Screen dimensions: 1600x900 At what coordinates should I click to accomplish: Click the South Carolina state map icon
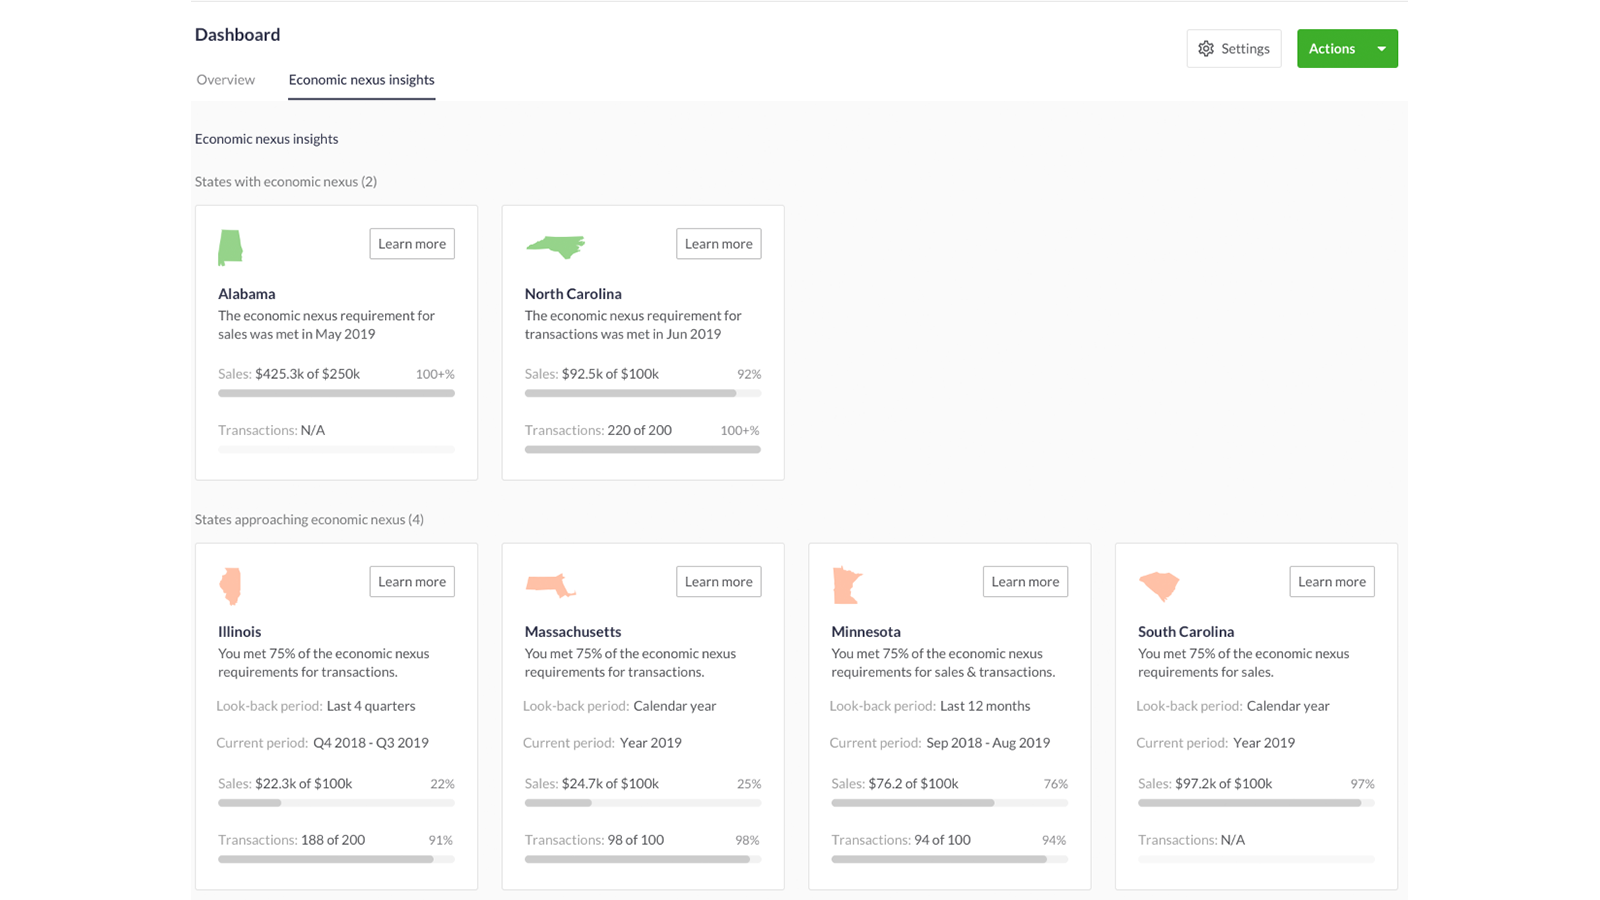click(1159, 586)
